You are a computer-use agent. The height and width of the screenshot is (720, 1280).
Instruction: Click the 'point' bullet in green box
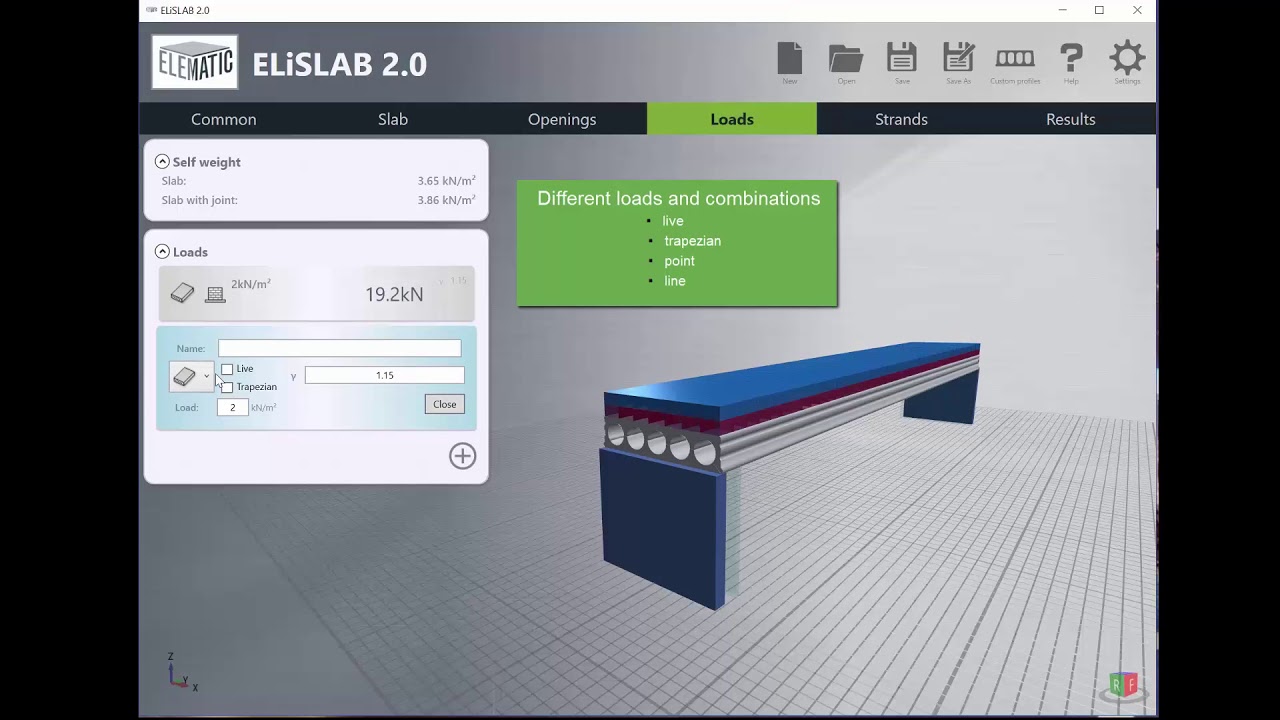[x=679, y=261]
